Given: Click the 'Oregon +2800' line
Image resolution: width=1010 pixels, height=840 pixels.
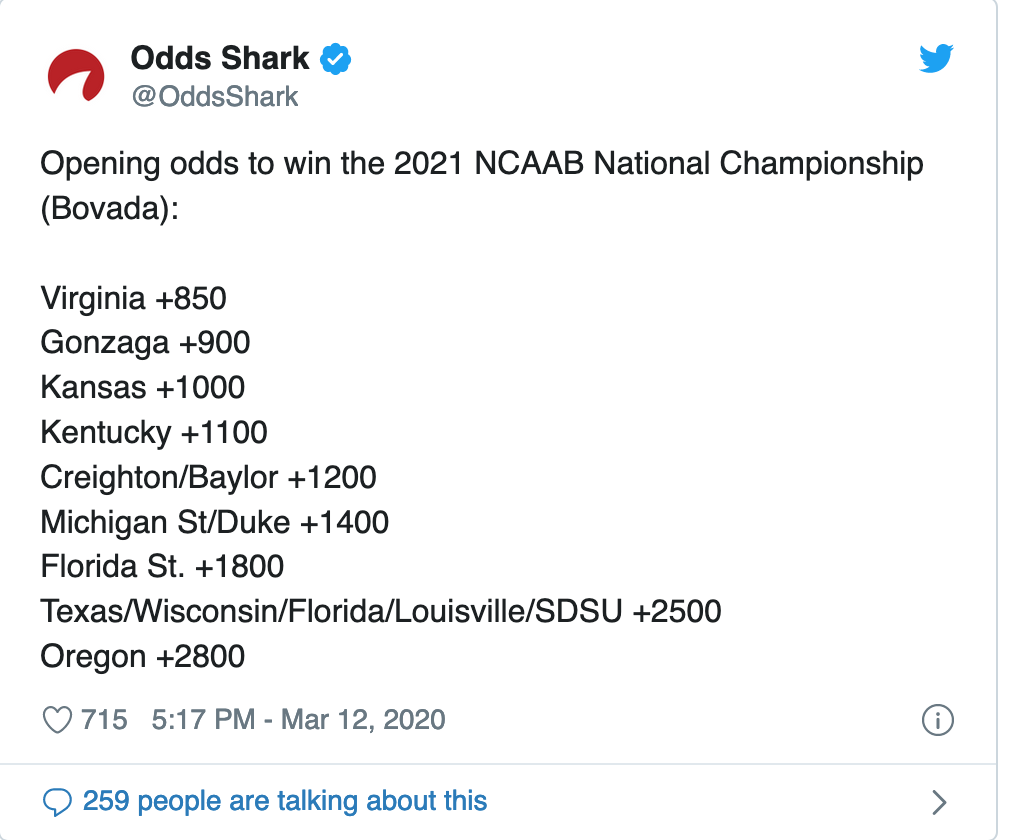Looking at the screenshot, I should coord(142,656).
